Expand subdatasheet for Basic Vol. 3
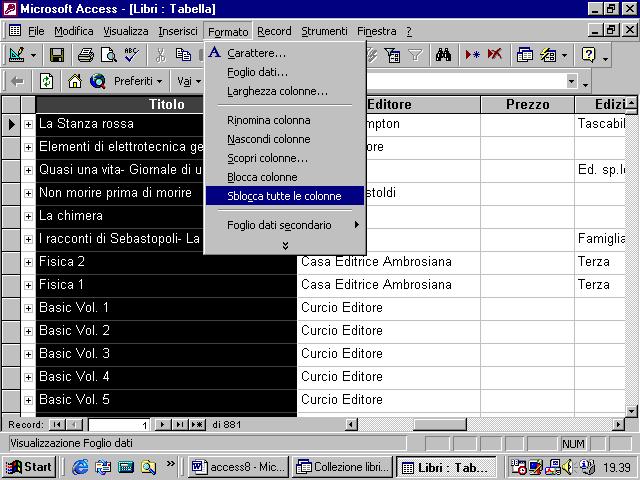 [28, 354]
